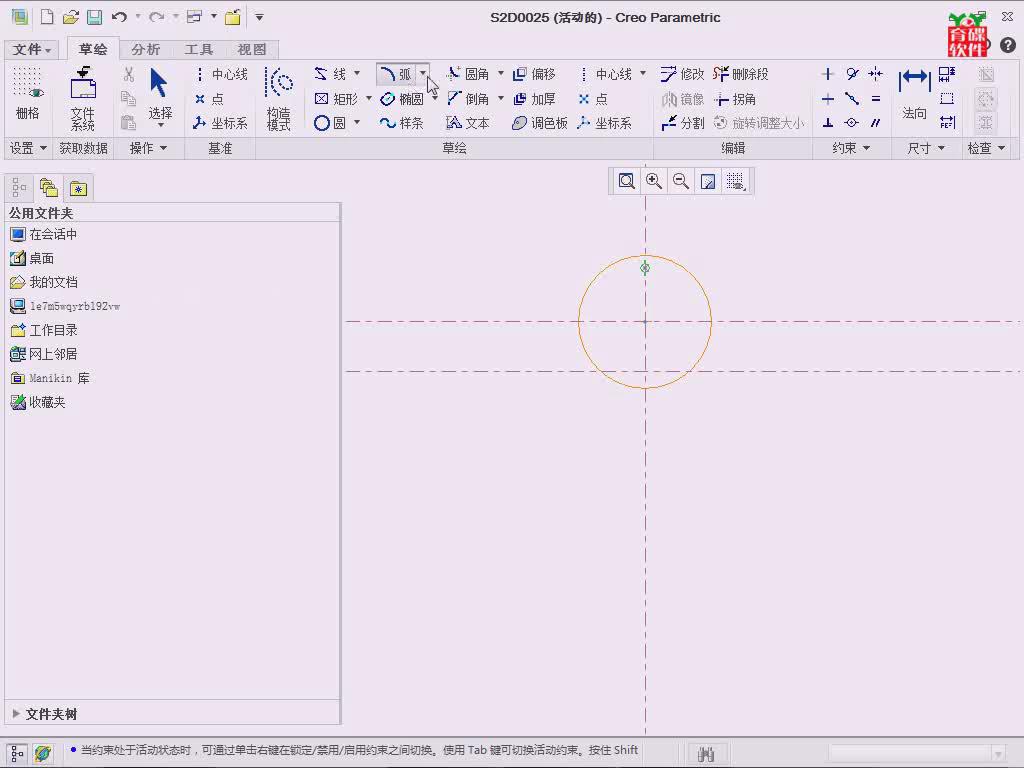This screenshot has height=768, width=1024.
Task: Apply the Tangent constraint icon
Action: pyautogui.click(x=852, y=74)
